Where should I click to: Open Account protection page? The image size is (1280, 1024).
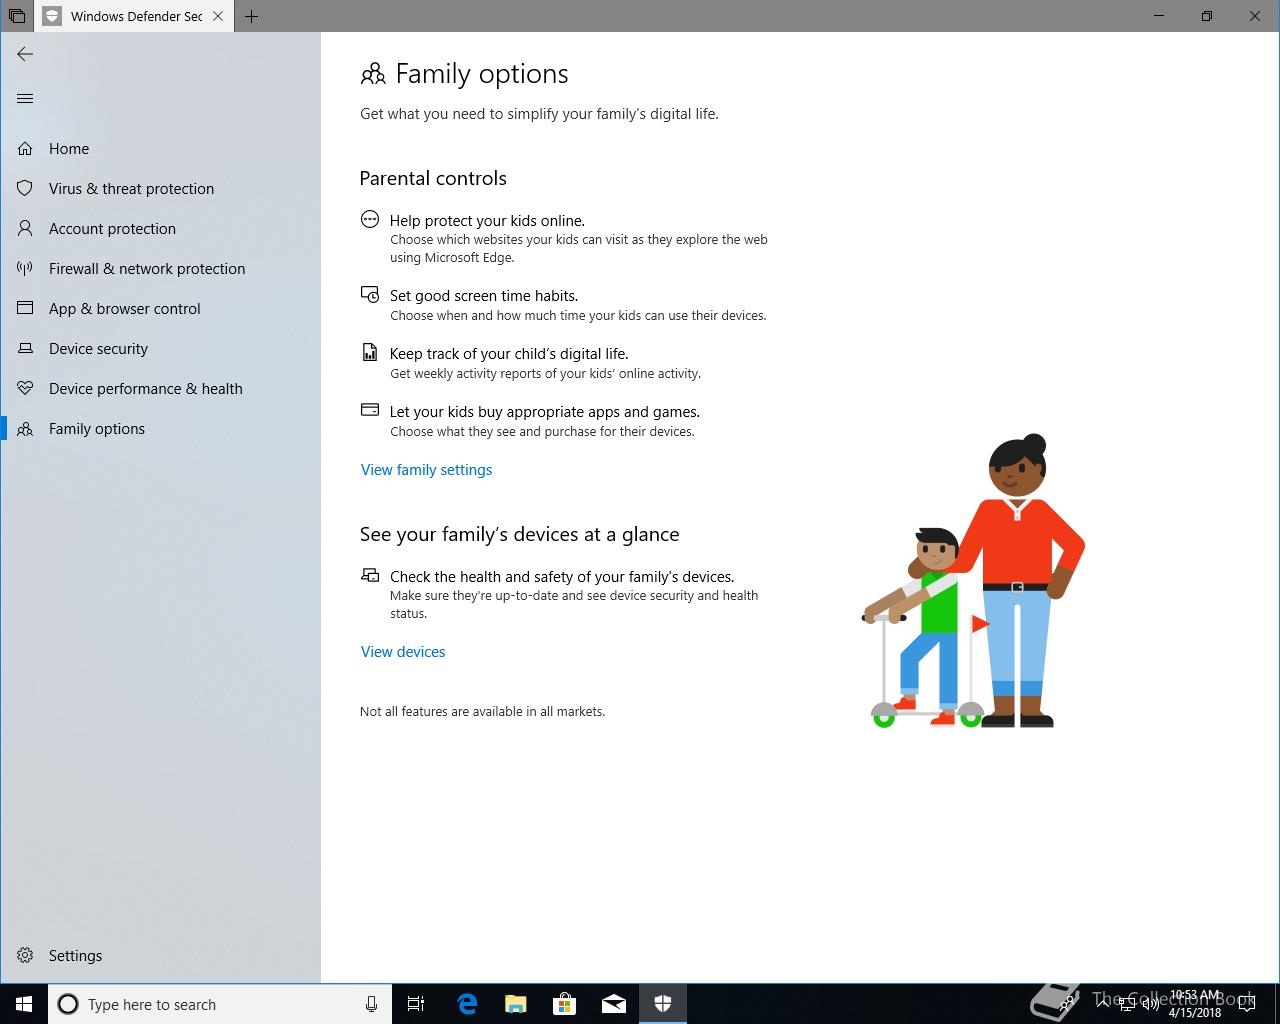point(160,228)
